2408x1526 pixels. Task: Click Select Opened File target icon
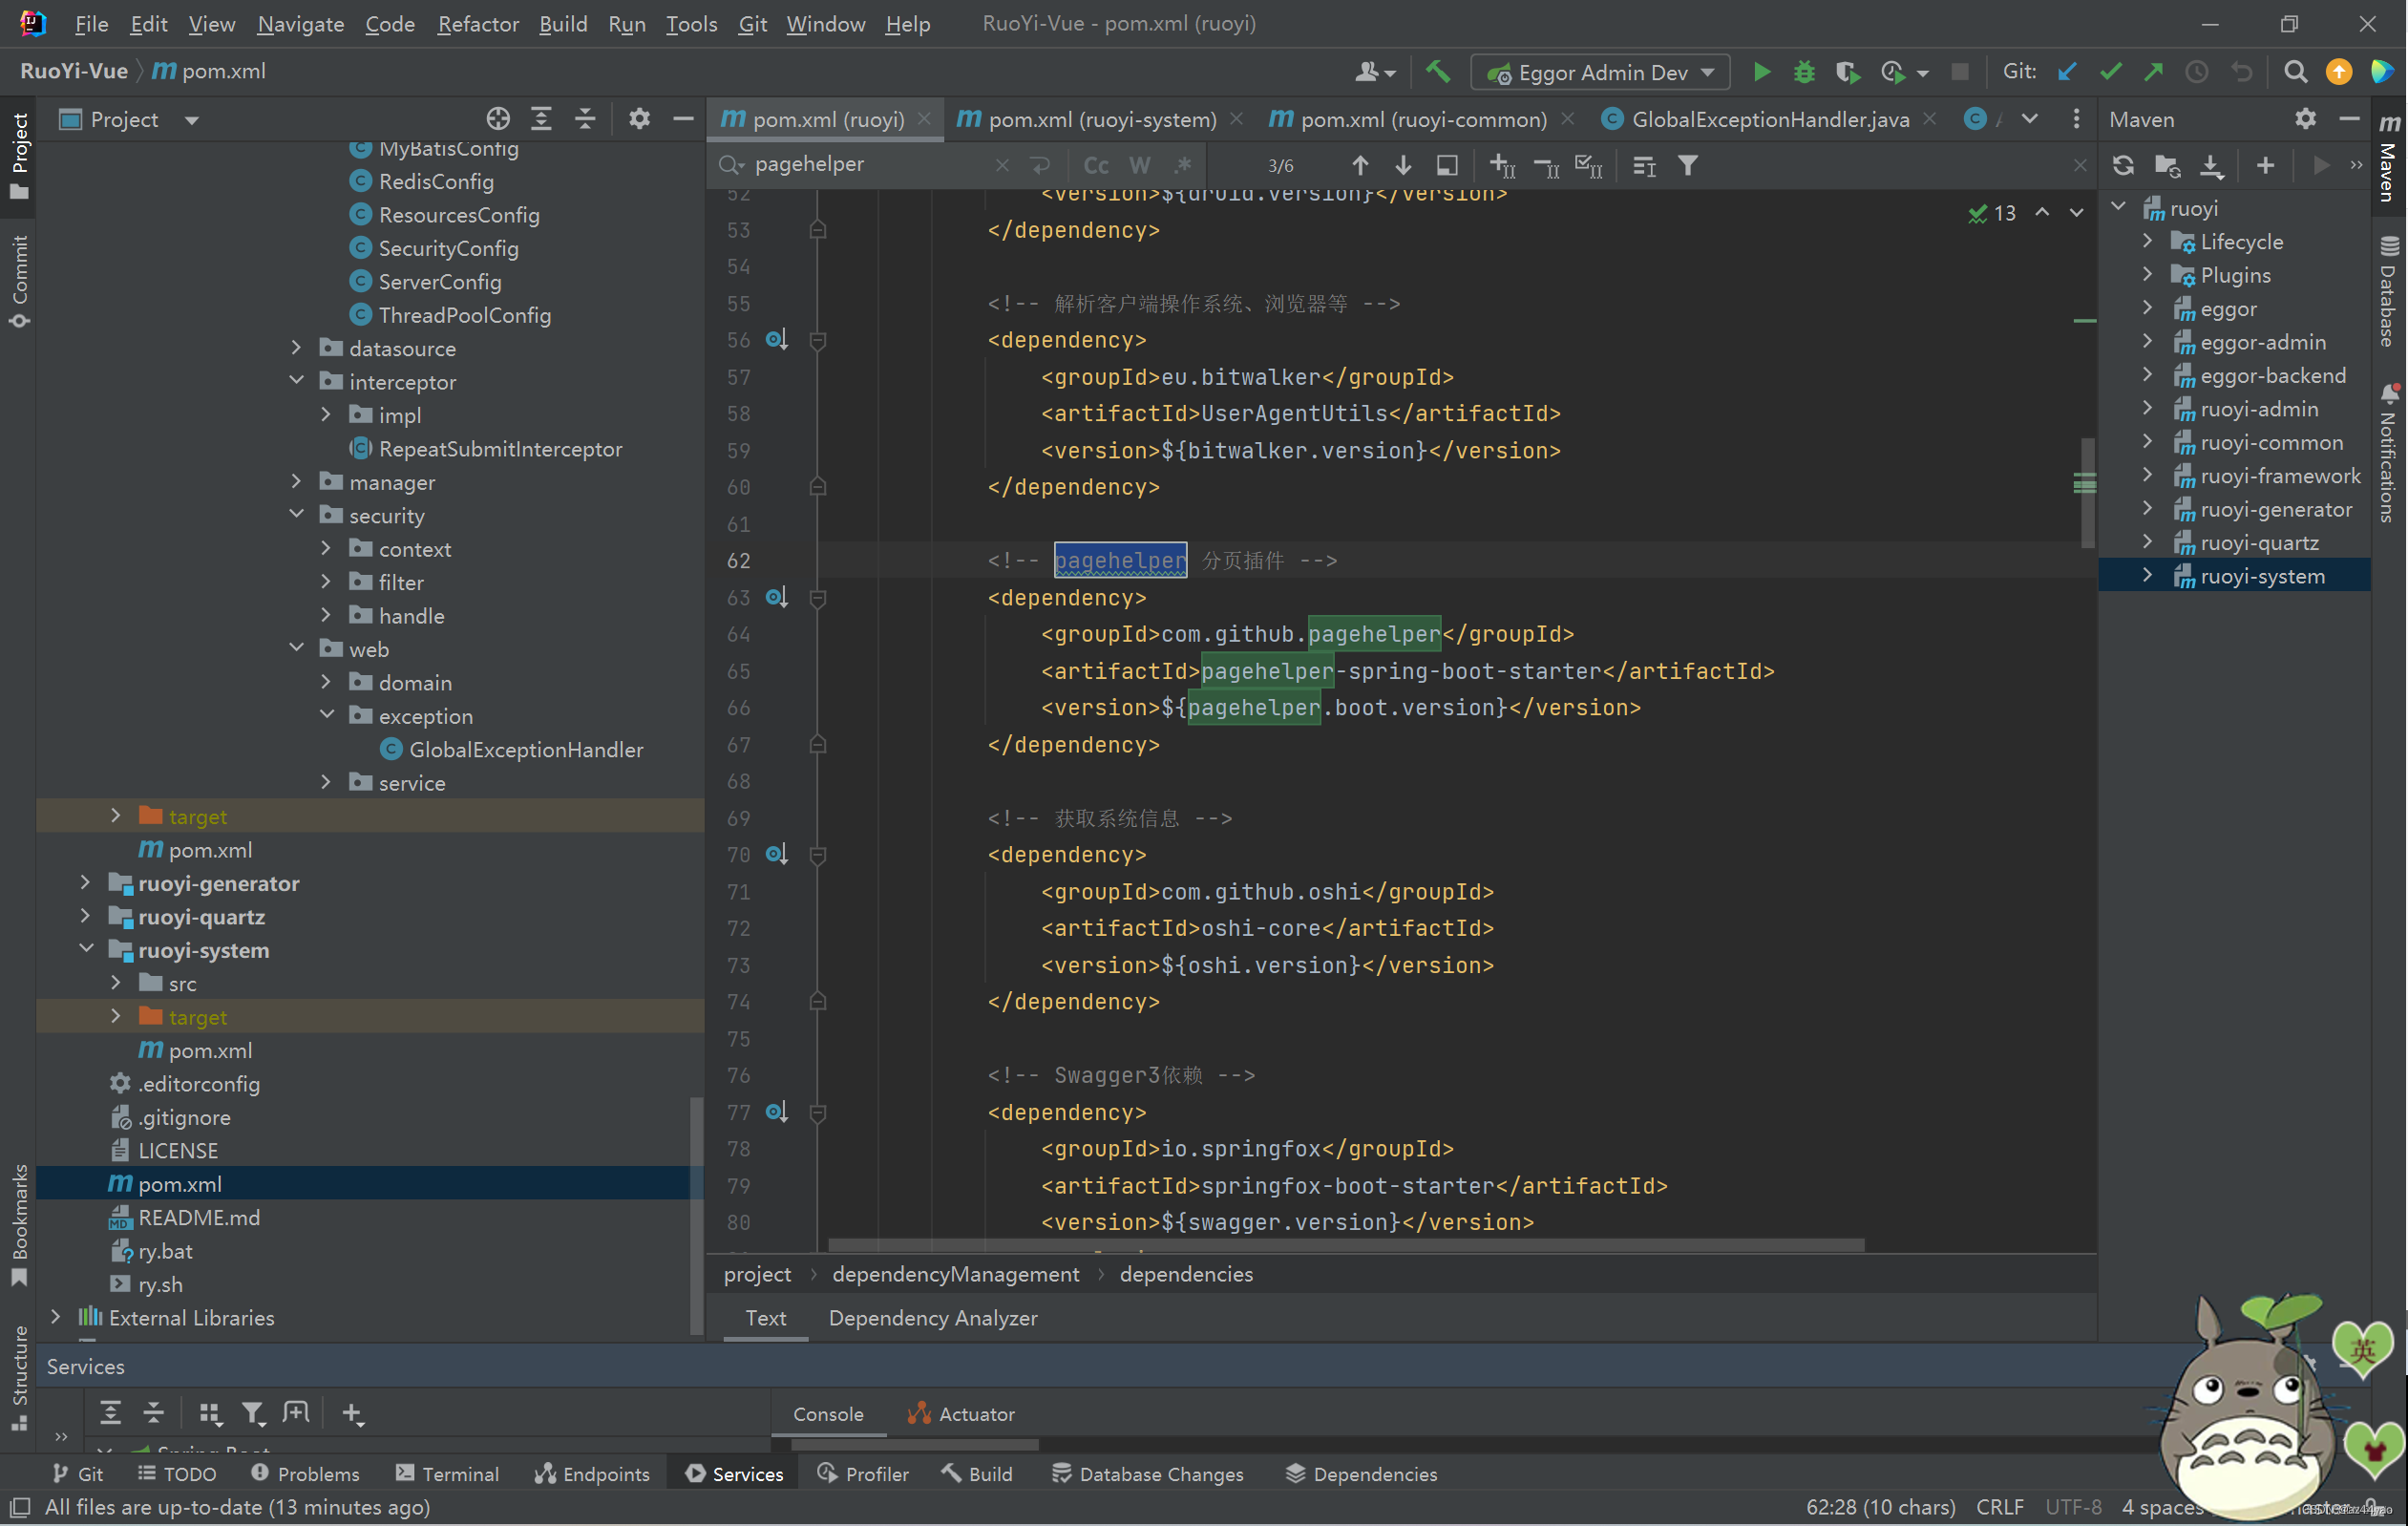click(497, 120)
